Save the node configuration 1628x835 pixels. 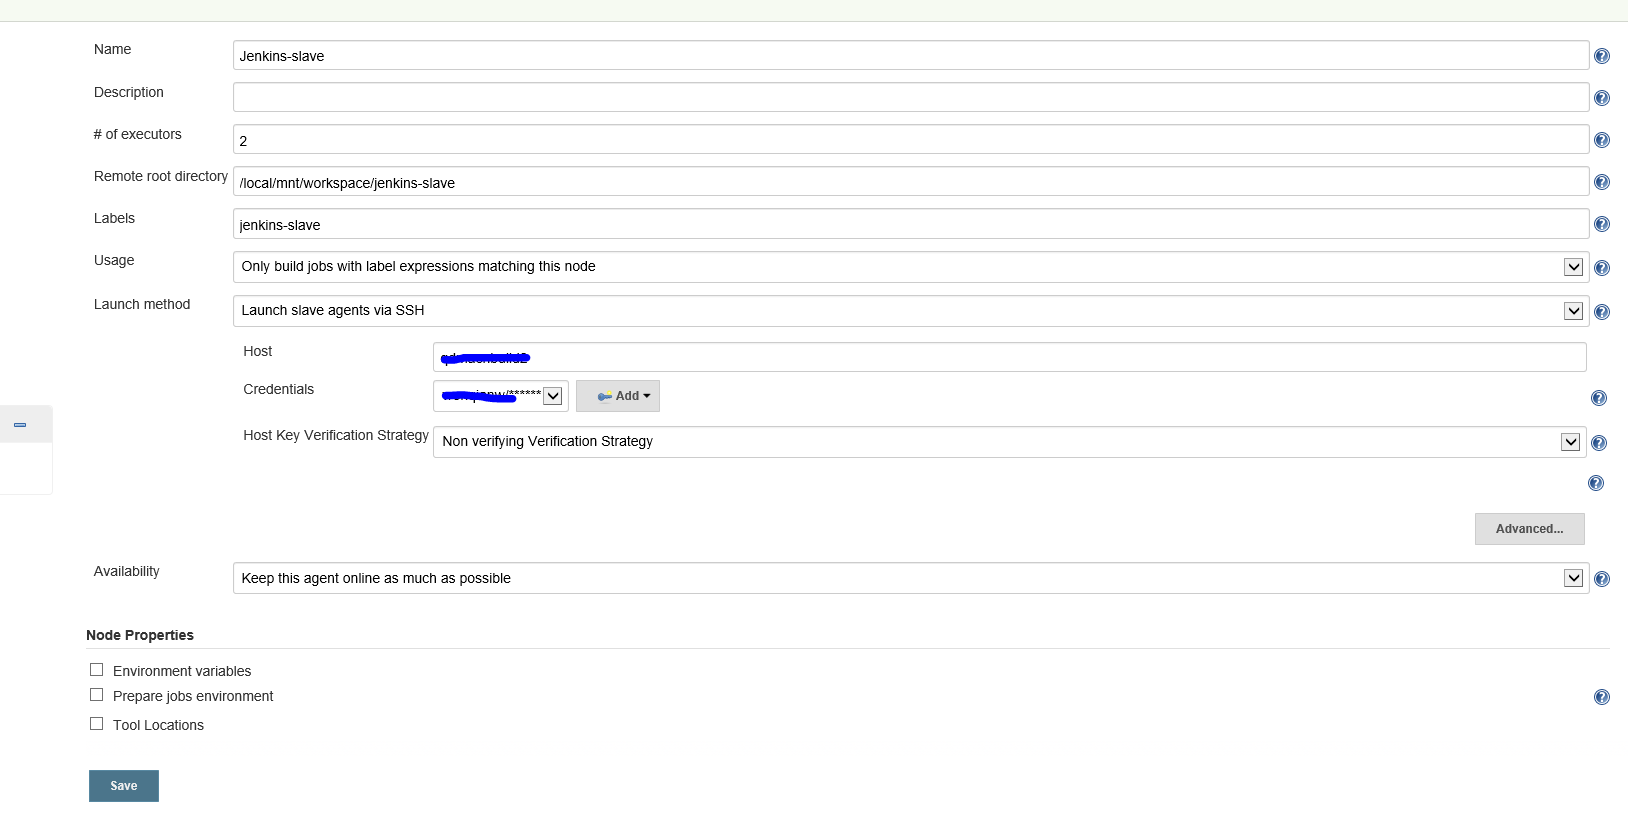coord(124,786)
